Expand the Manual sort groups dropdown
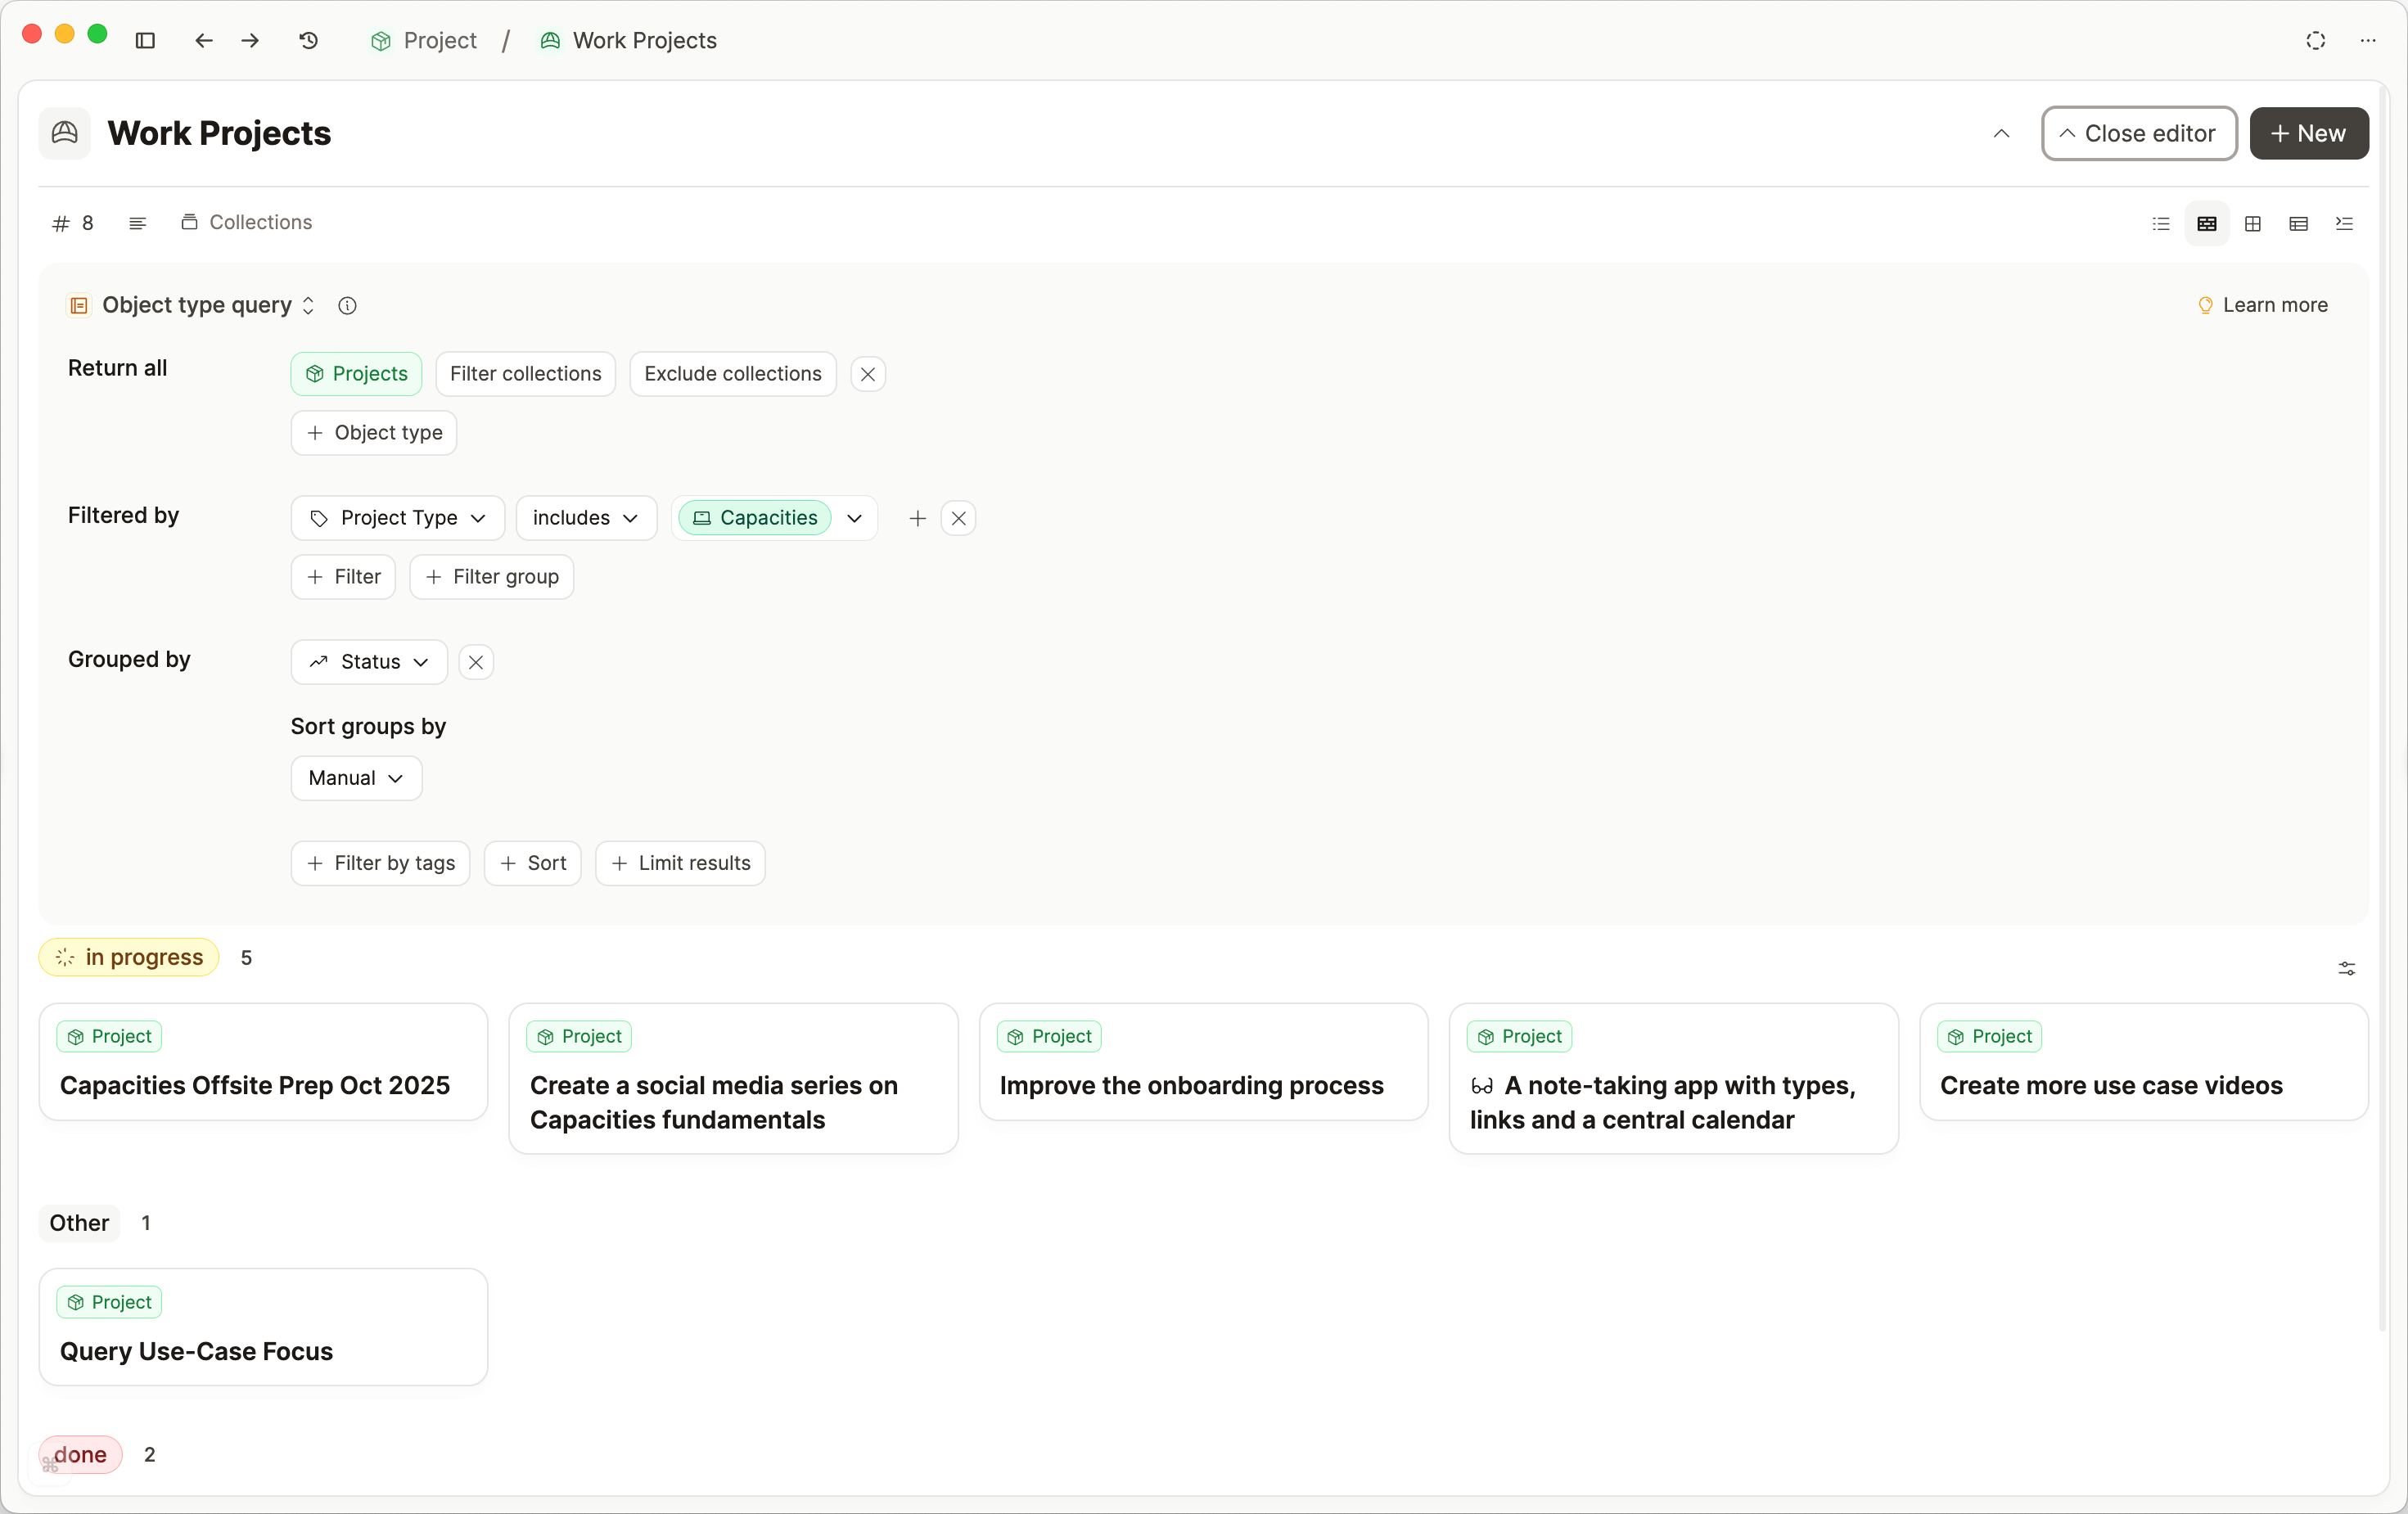This screenshot has width=2408, height=1514. click(355, 778)
